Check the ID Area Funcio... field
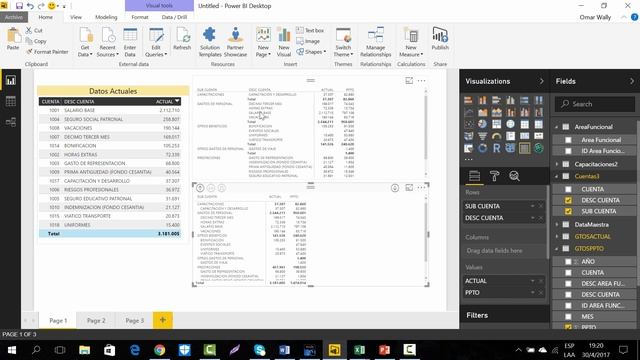640x360 pixels. [x=568, y=151]
